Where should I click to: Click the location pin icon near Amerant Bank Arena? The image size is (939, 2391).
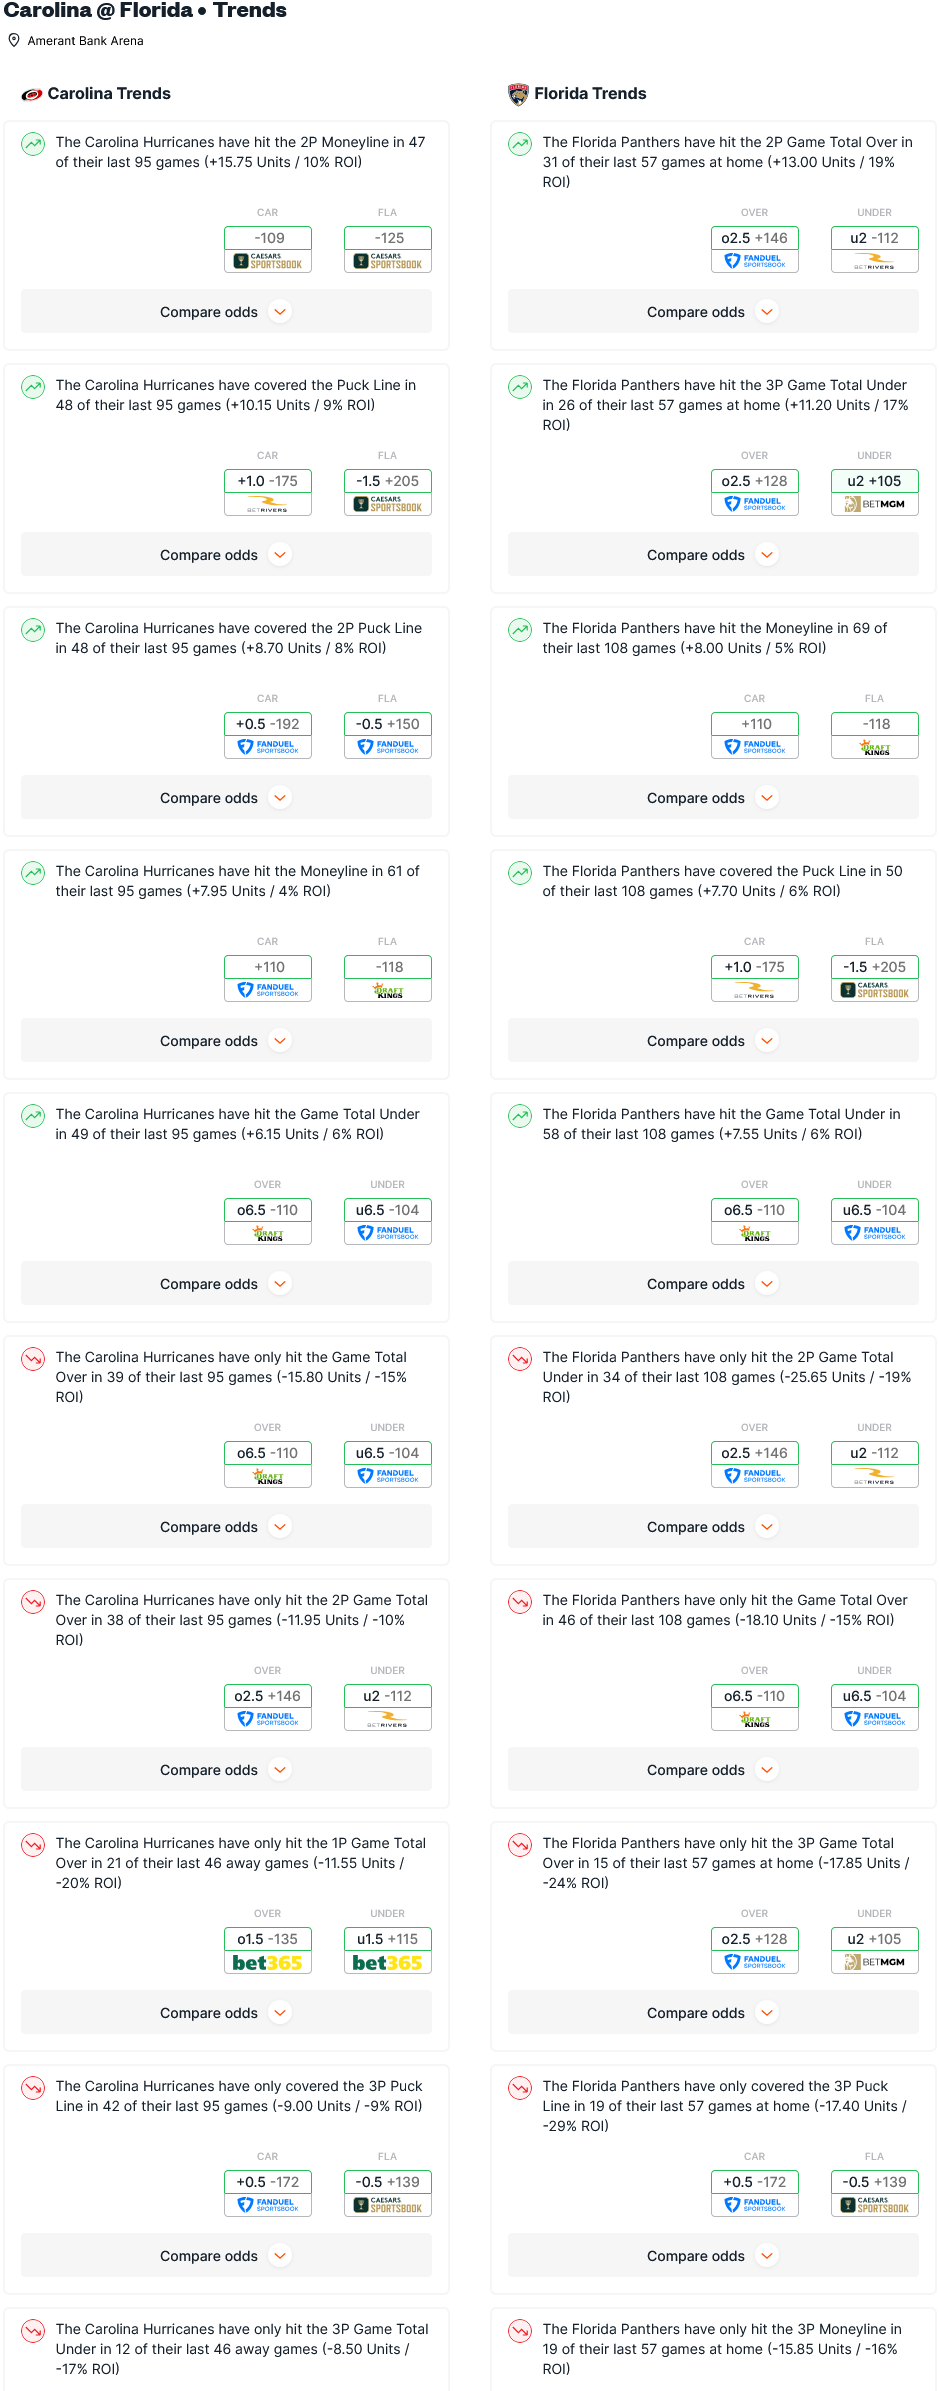14,41
